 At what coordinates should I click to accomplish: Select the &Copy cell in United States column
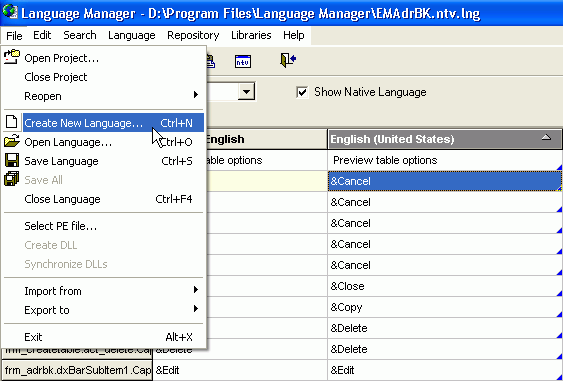click(x=445, y=307)
